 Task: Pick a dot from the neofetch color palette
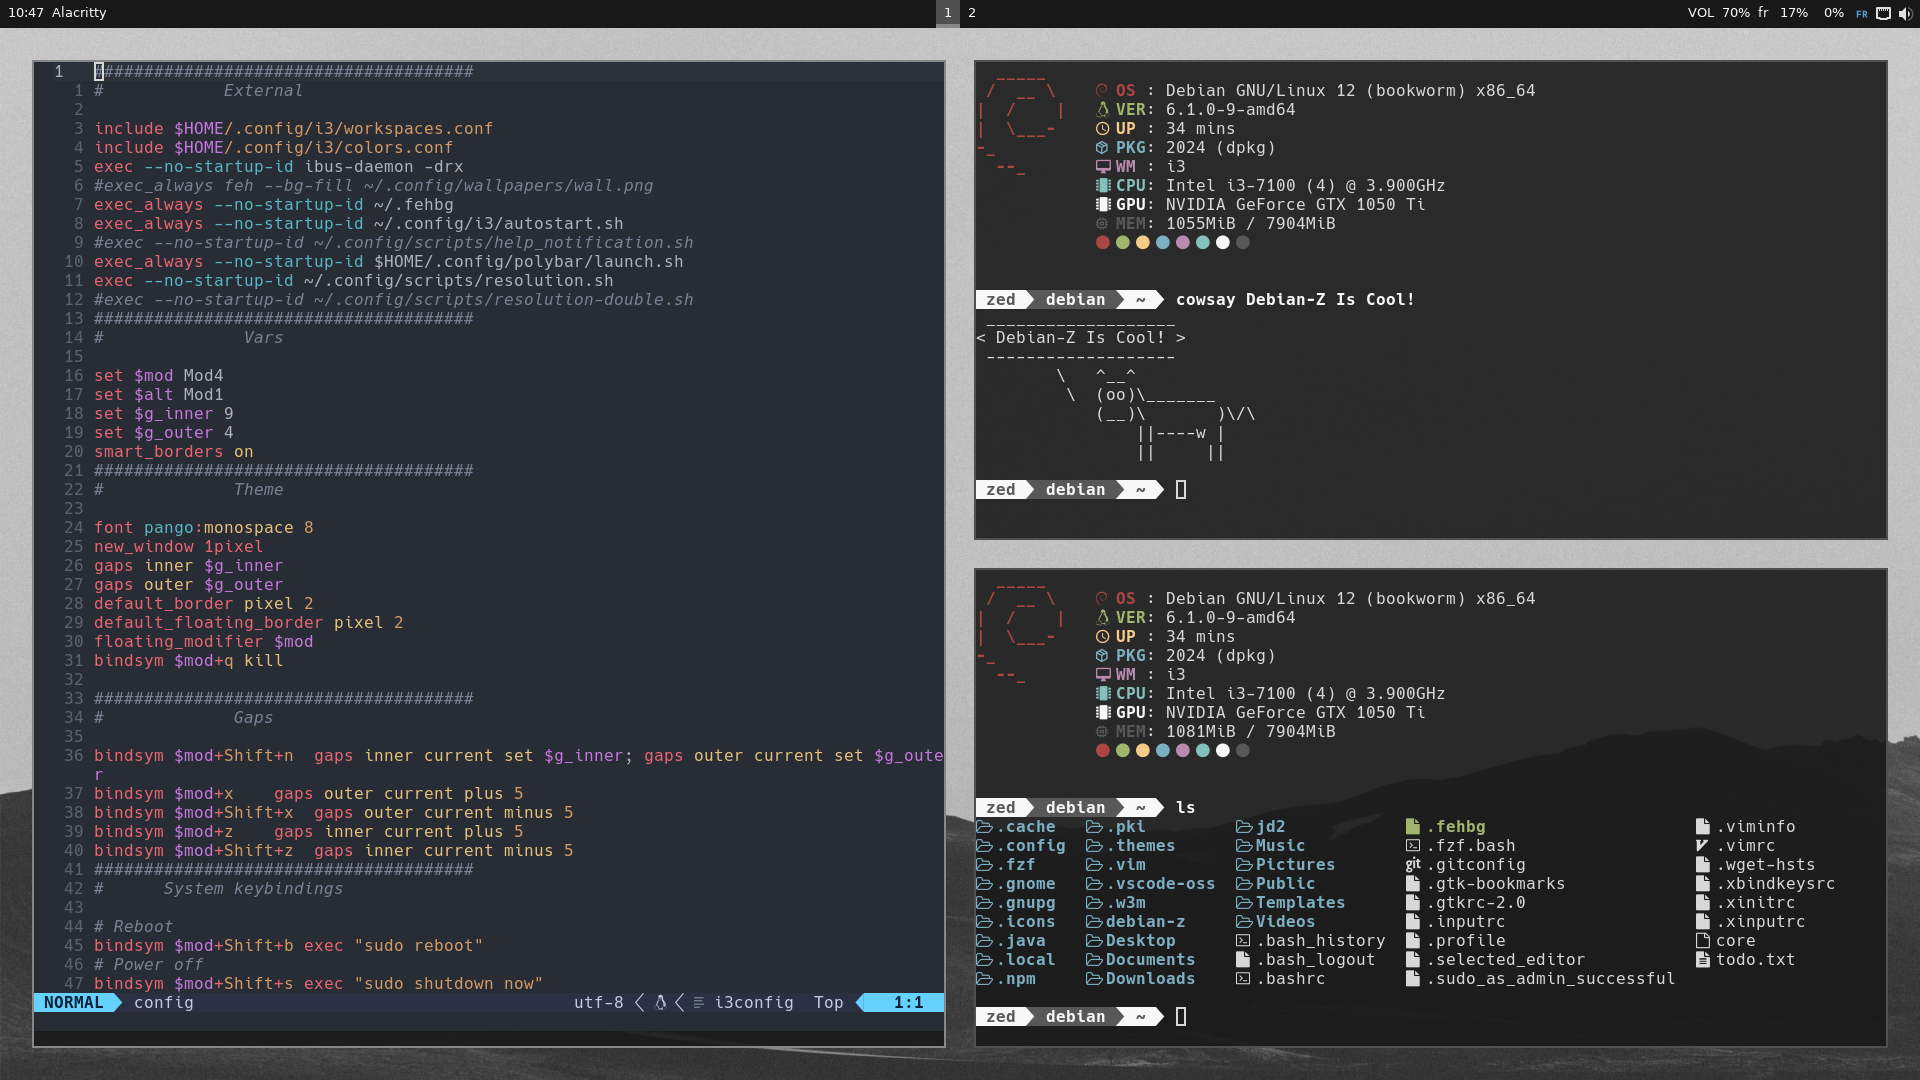pos(1104,242)
